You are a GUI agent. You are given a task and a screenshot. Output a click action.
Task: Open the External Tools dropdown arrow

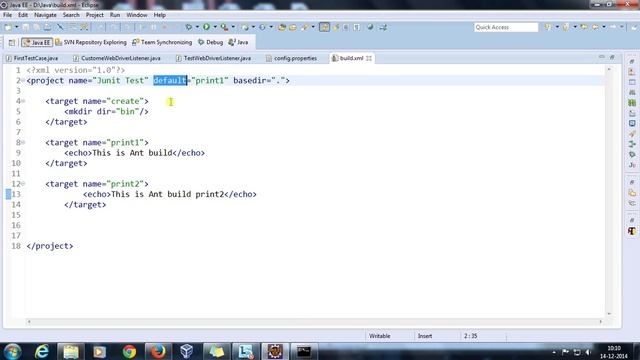pos(233,27)
